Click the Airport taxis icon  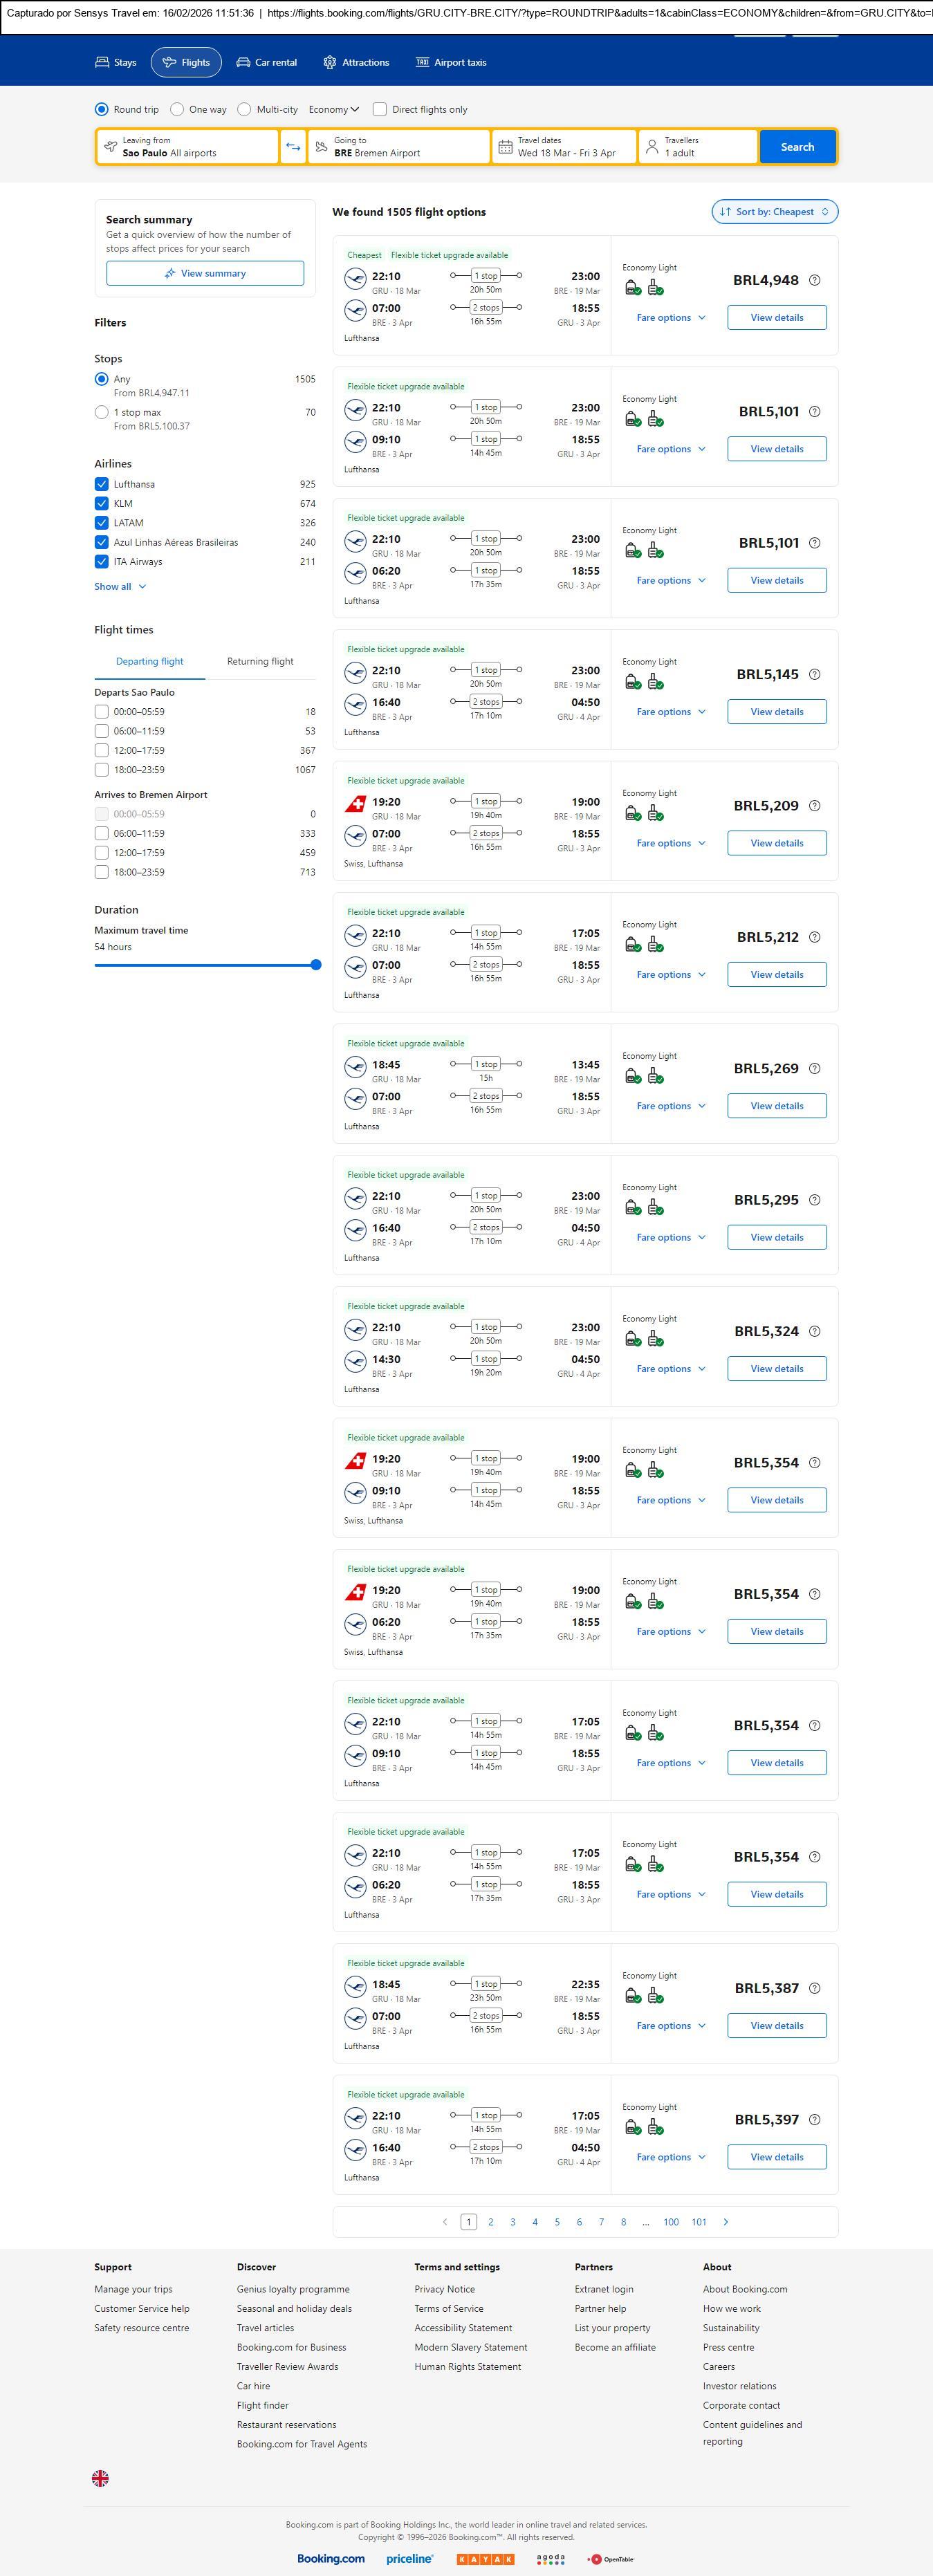pyautogui.click(x=422, y=62)
